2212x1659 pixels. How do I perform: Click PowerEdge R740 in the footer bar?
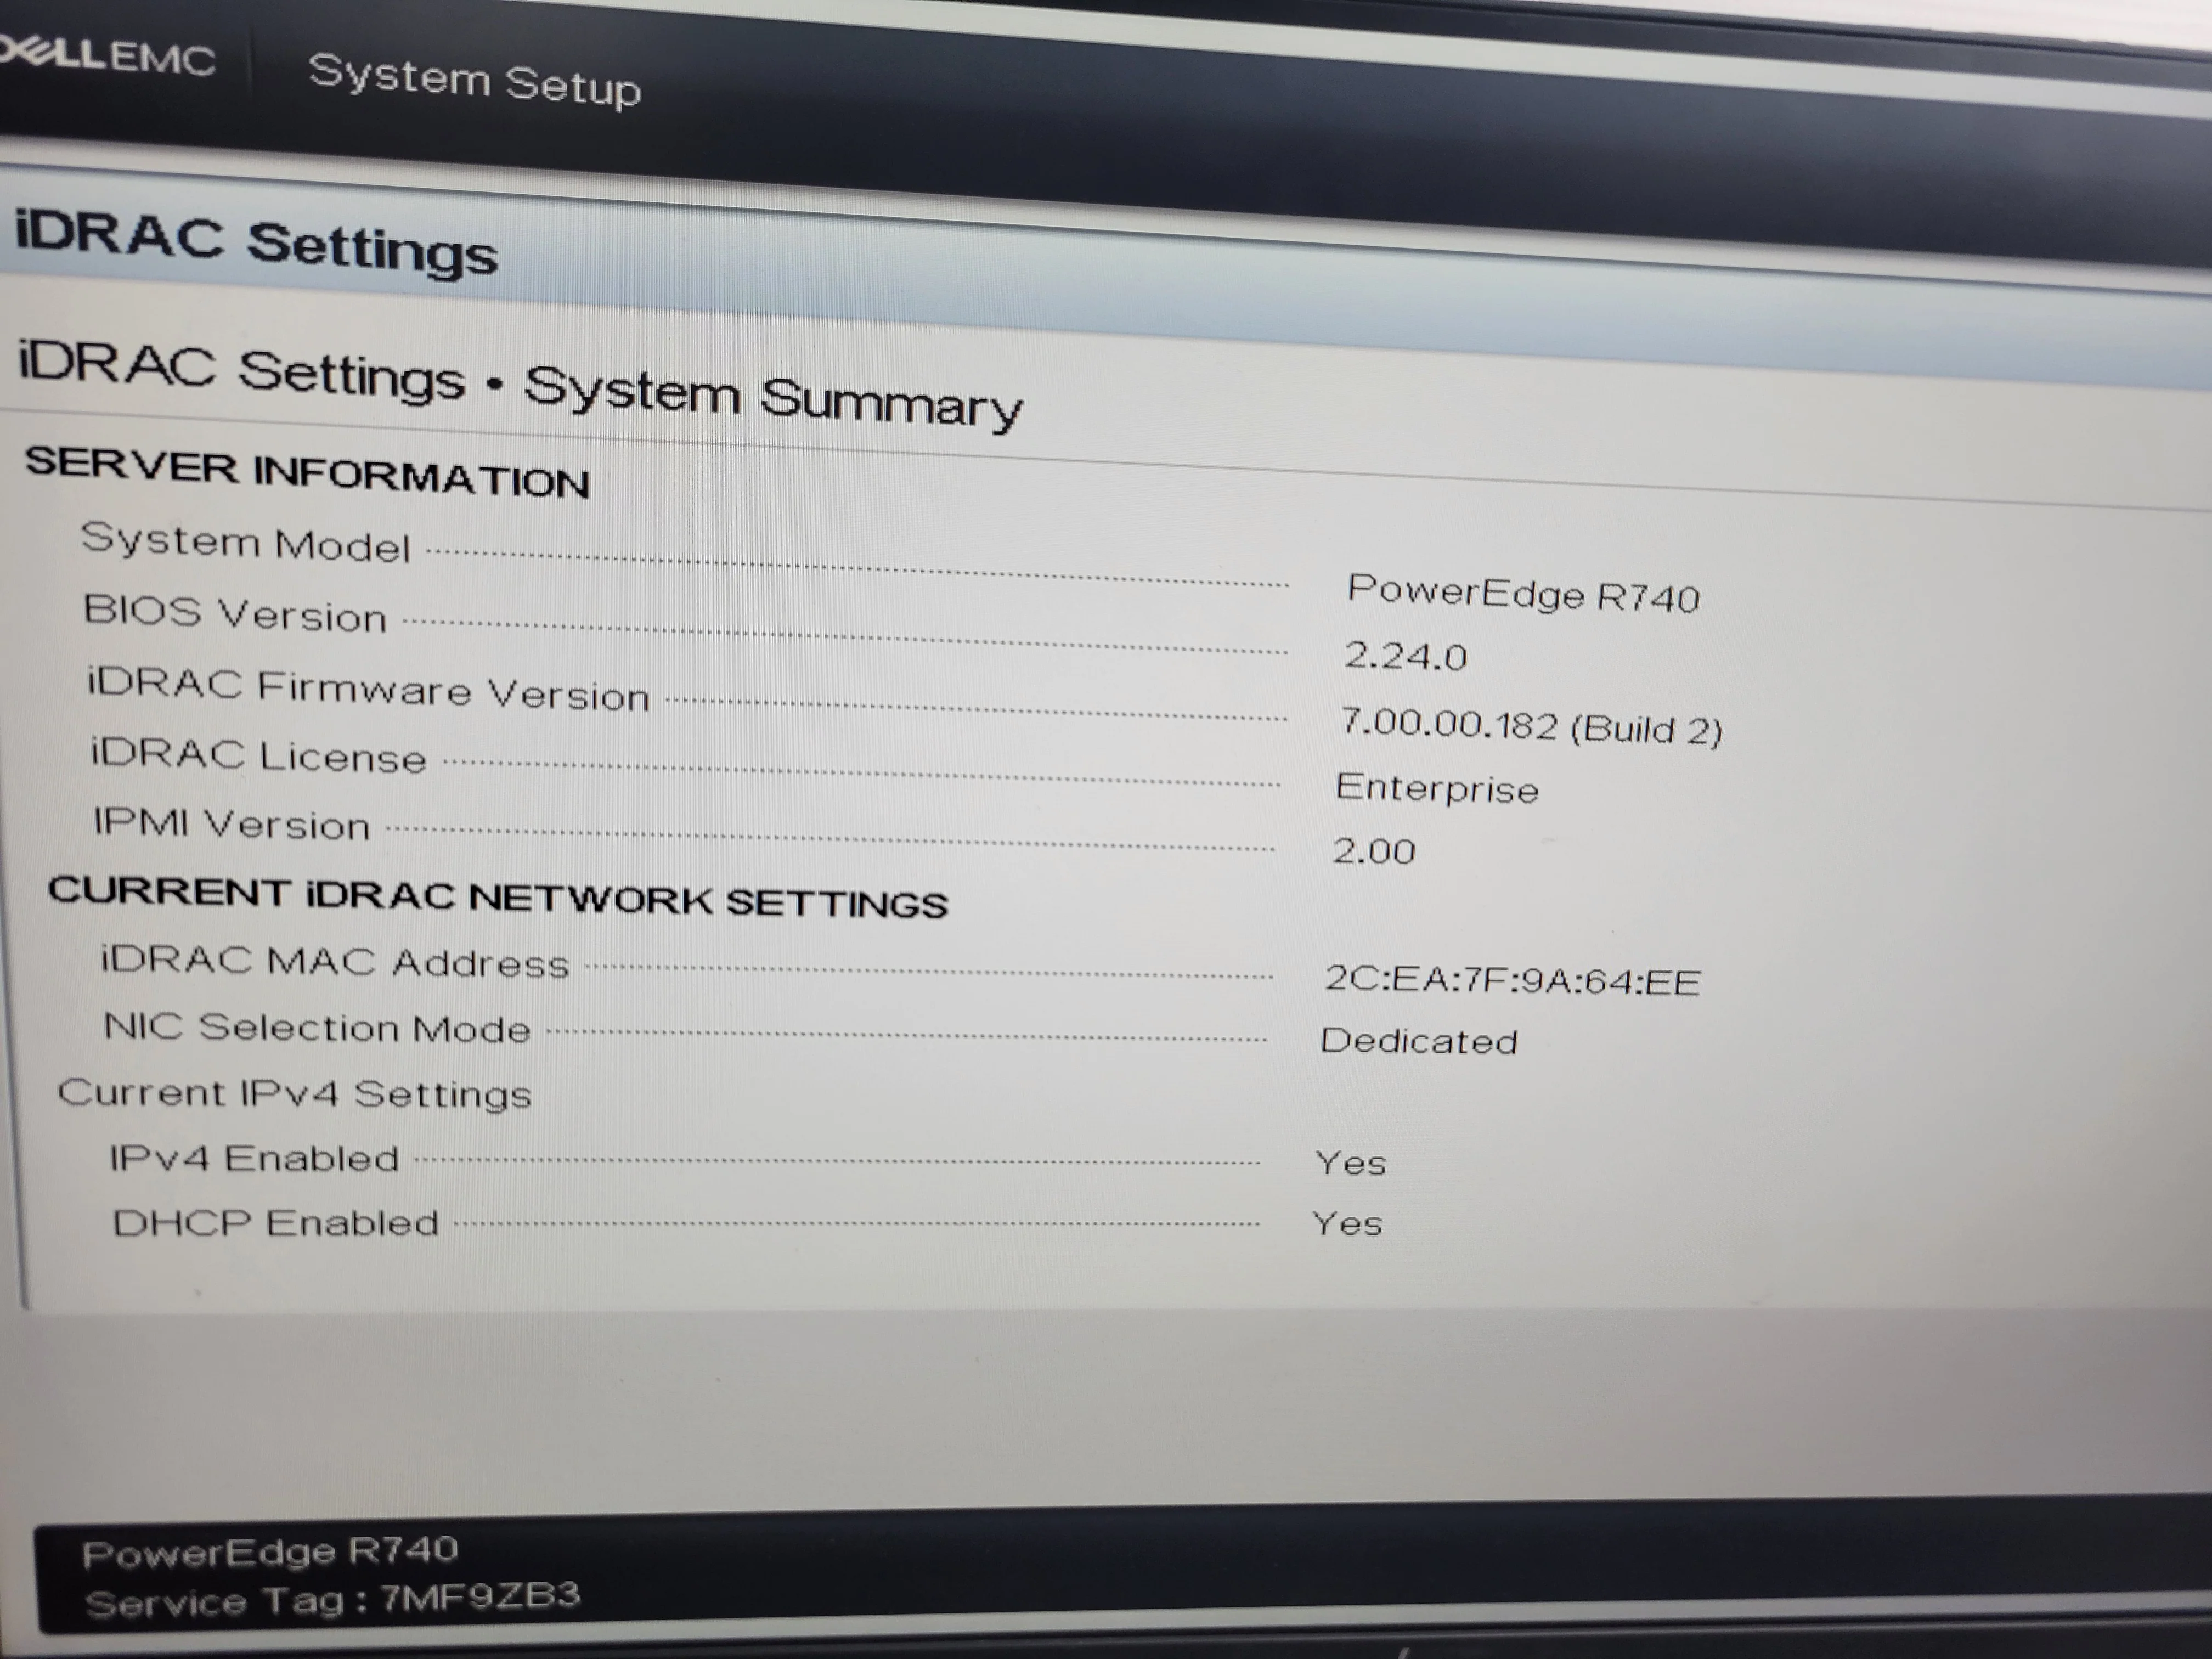[x=270, y=1551]
